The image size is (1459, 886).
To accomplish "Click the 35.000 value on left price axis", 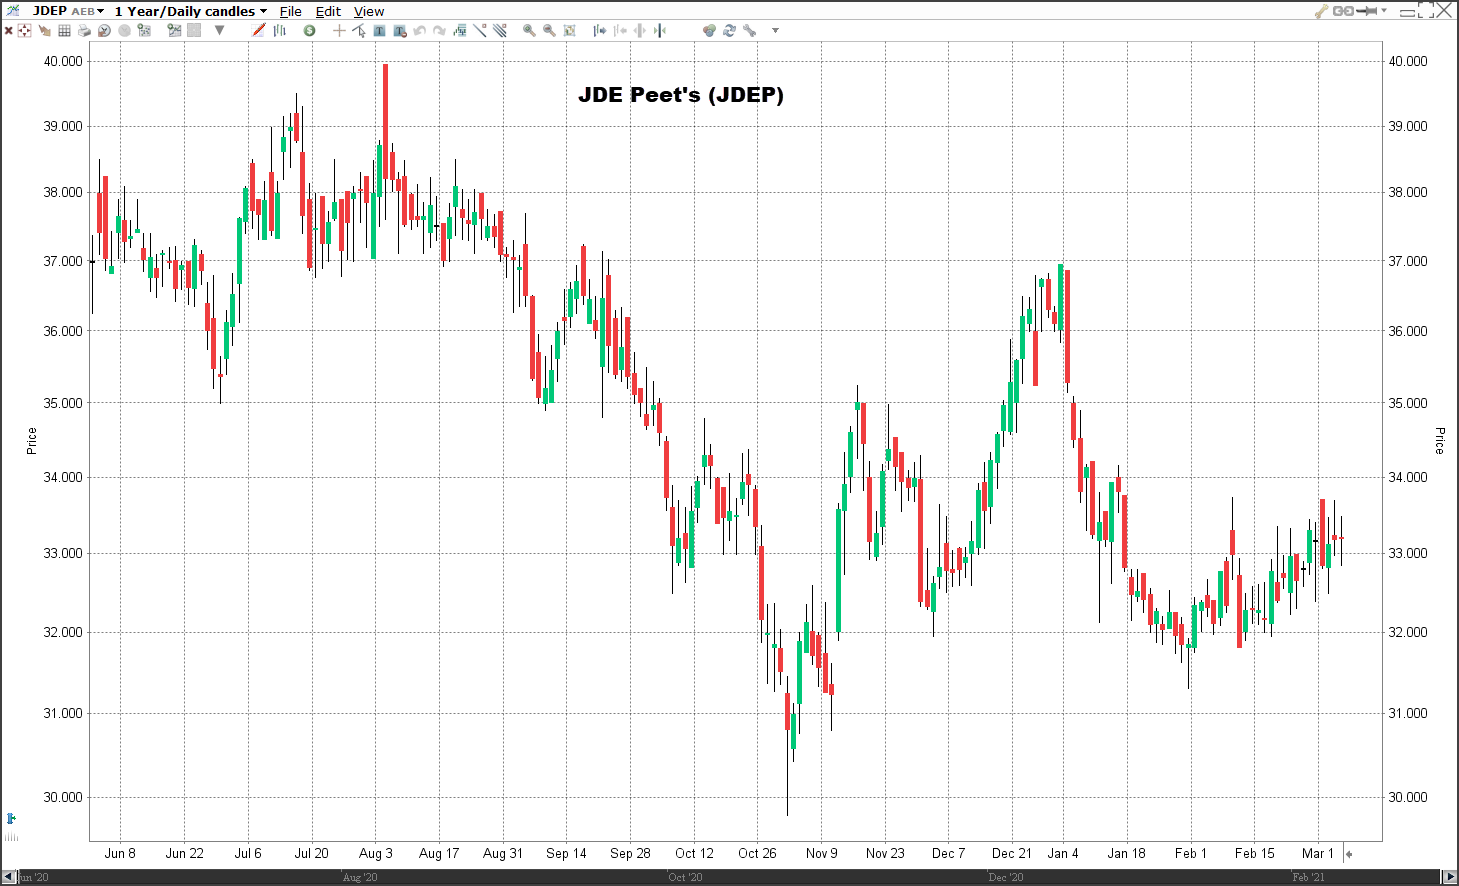I will pos(63,403).
